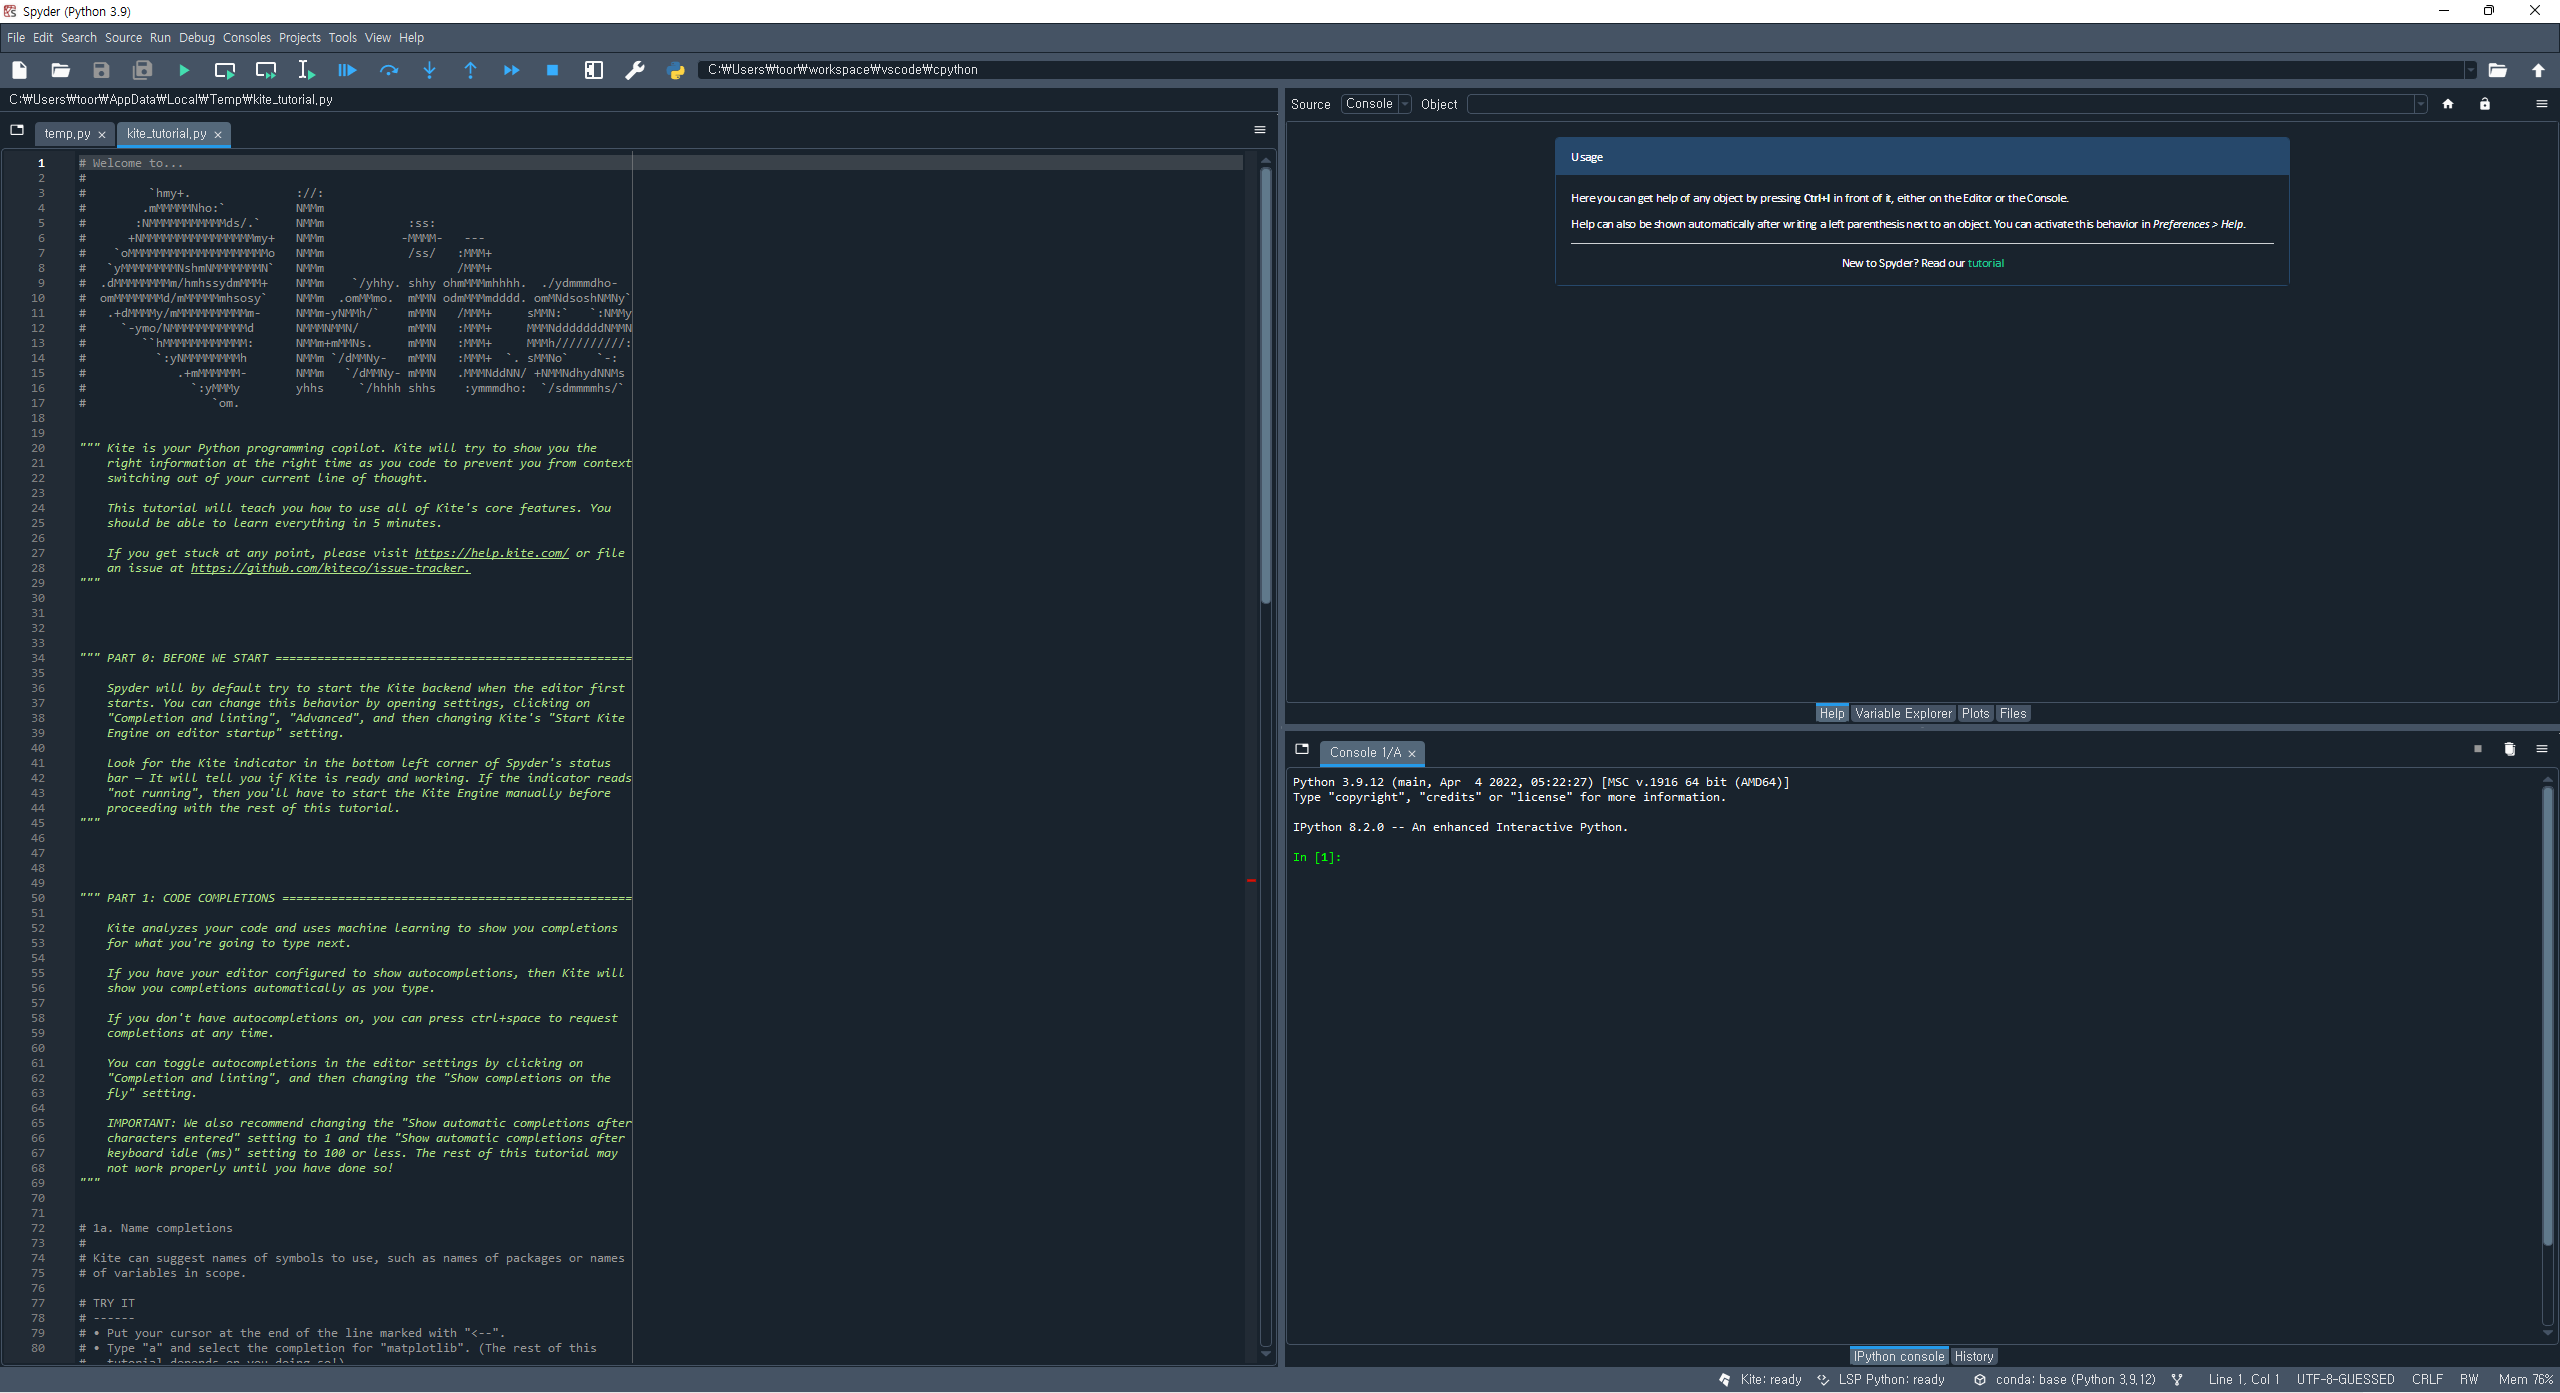Toggle the Help pane lock icon
Viewport: 2560px width, 1393px height.
click(x=2485, y=104)
